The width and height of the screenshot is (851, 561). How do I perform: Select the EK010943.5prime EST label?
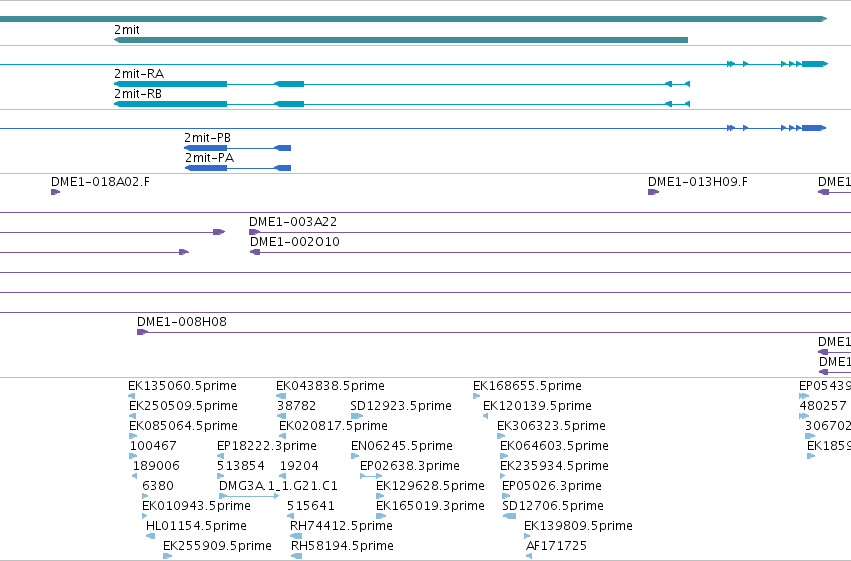(x=196, y=506)
